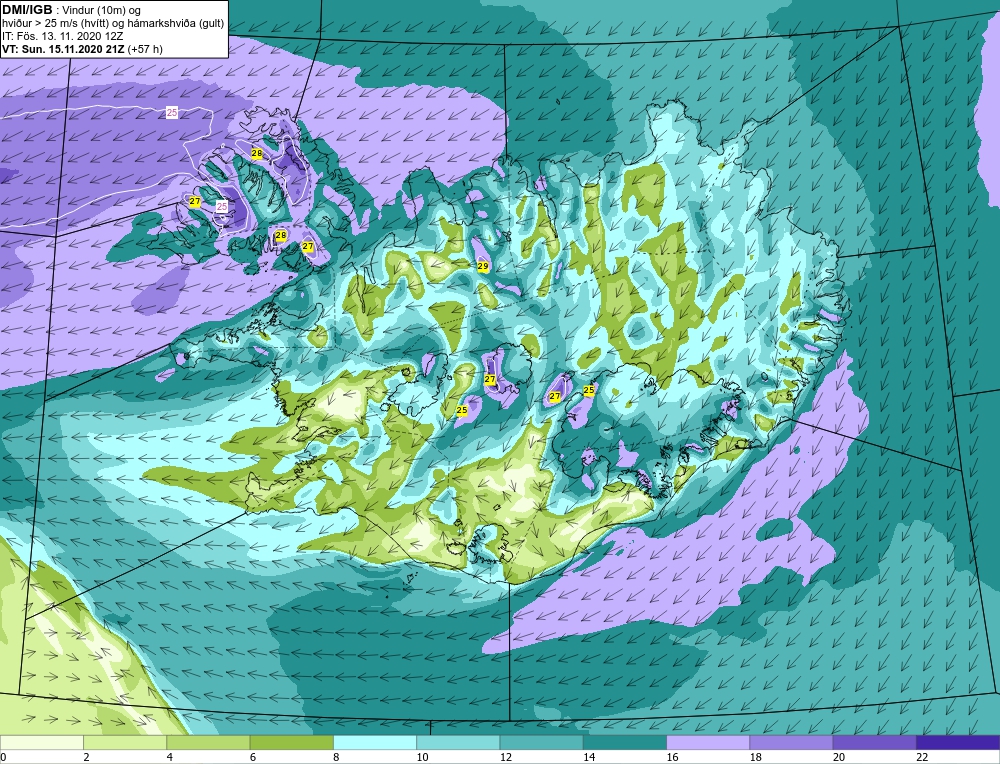Click the yellow "29" maximum gust label
This screenshot has width=1000, height=764.
point(483,266)
